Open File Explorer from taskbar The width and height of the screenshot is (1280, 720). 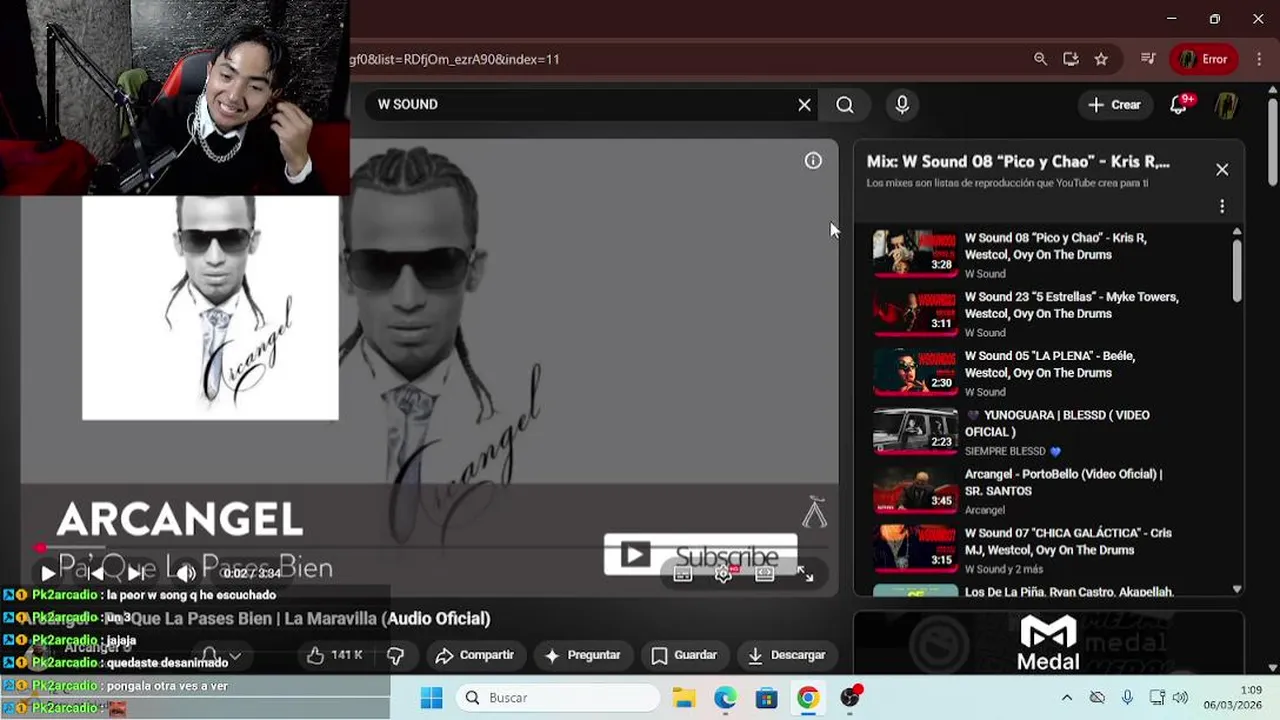683,698
